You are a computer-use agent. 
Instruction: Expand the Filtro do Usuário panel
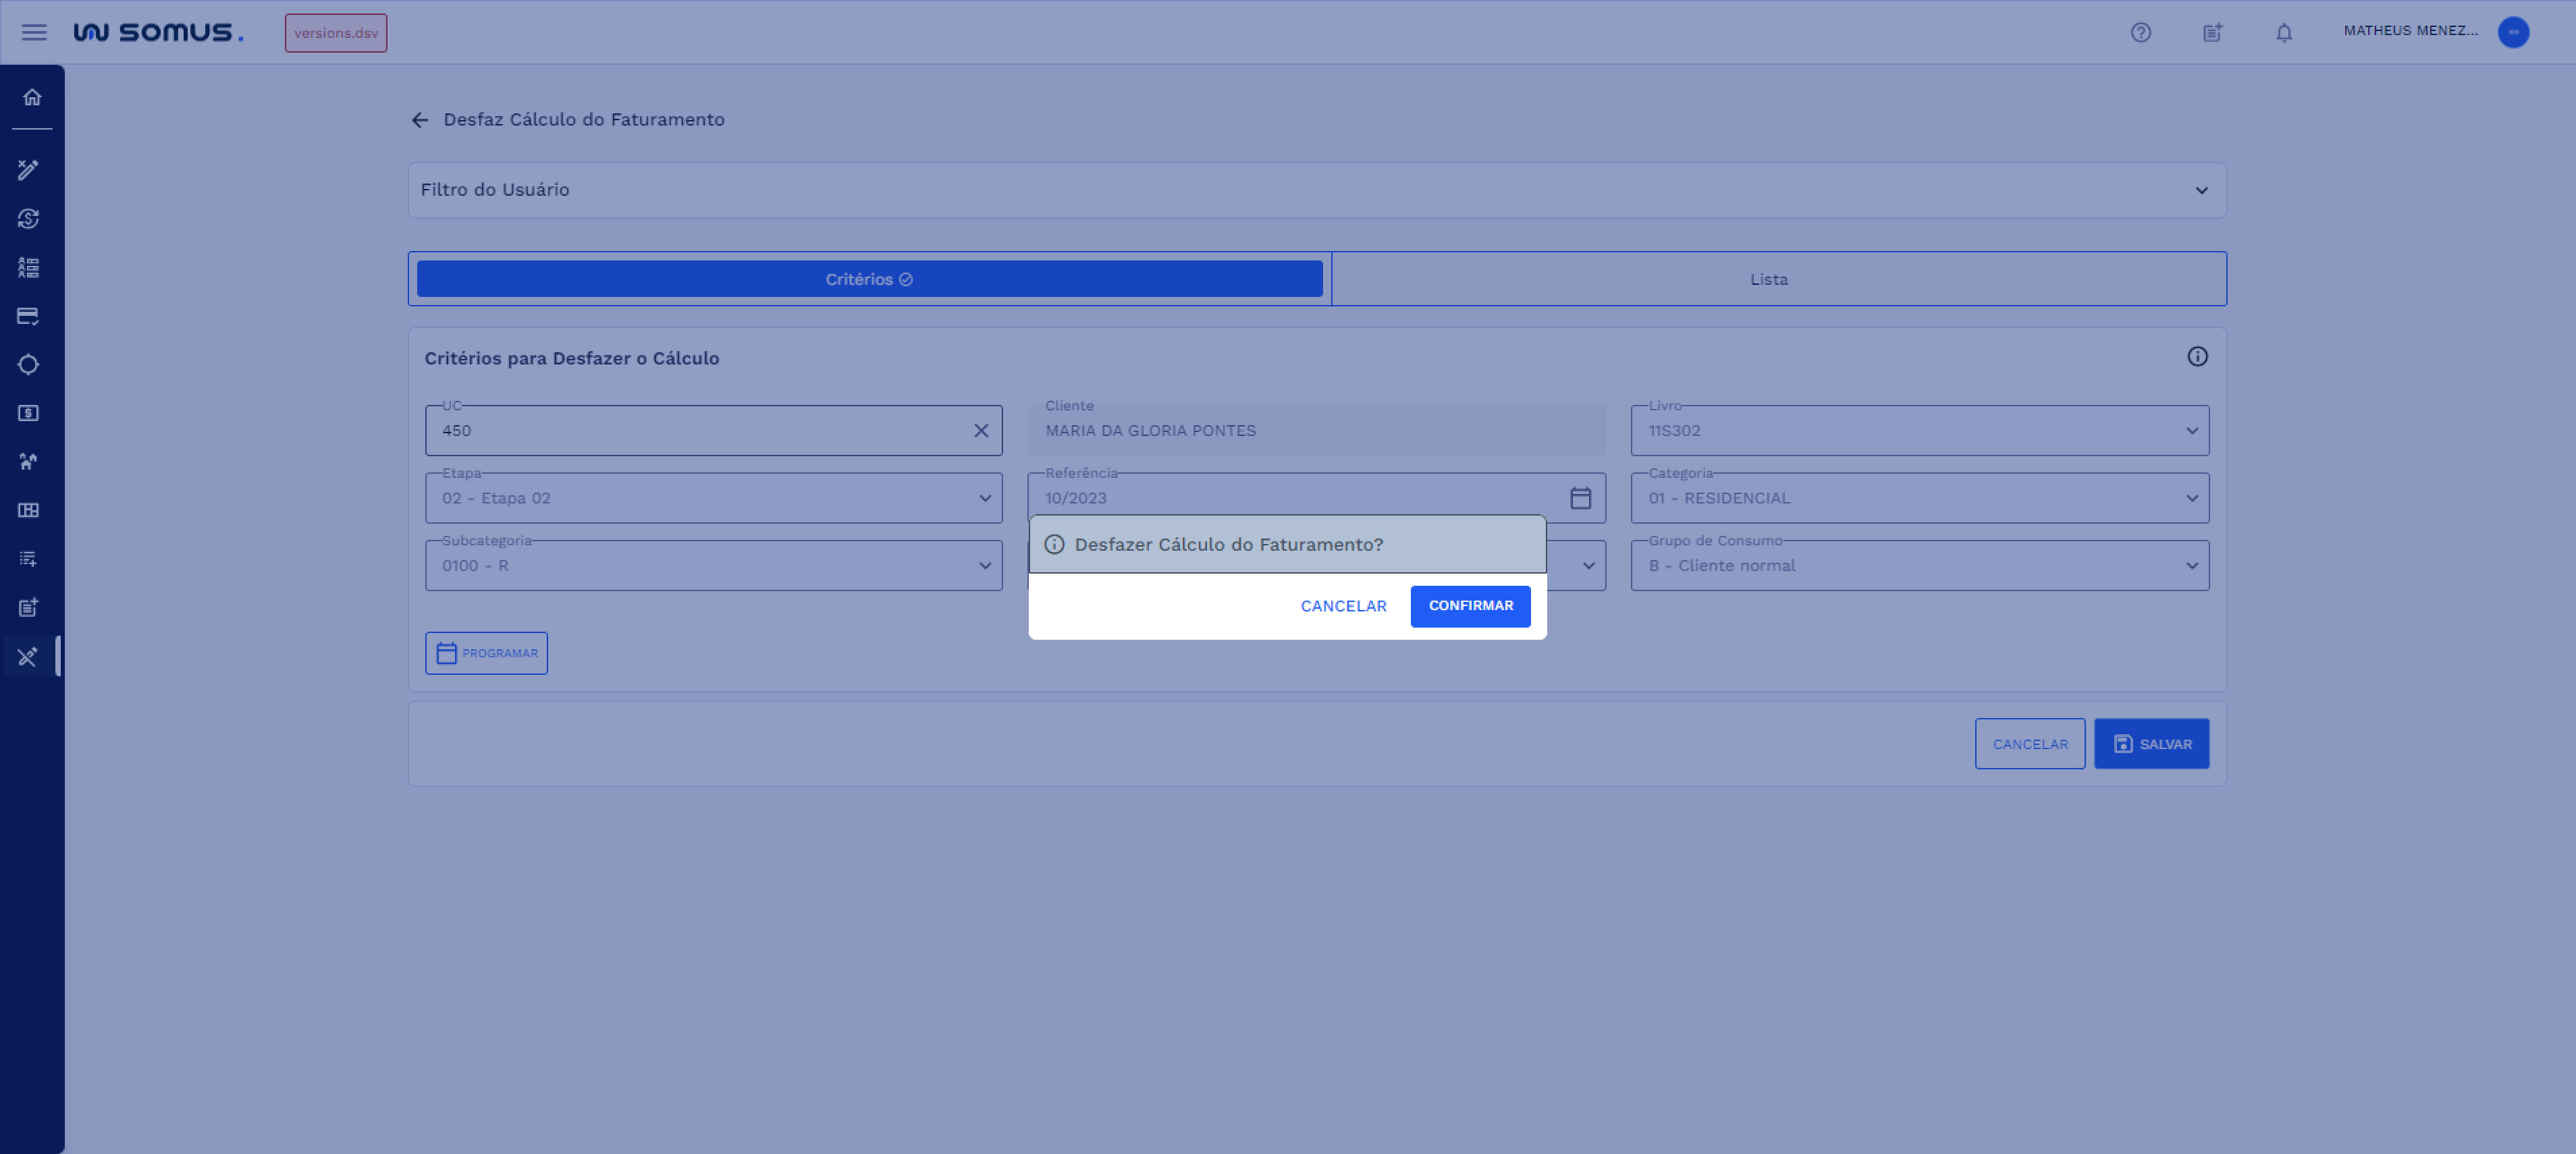(x=2200, y=191)
